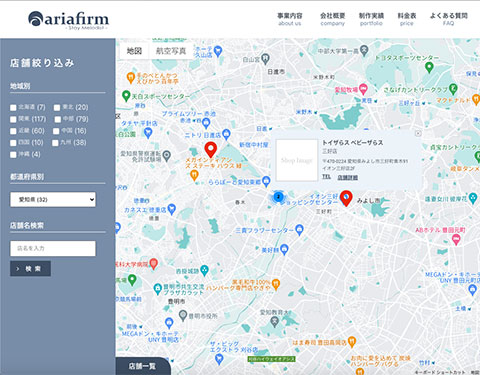
Task: Click the プライムツリー赤池 shopping pin
Action: (206, 123)
